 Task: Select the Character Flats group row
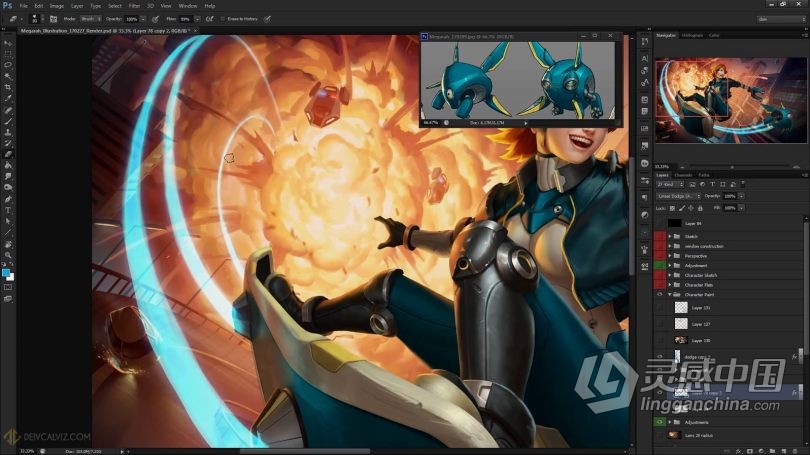click(728, 285)
